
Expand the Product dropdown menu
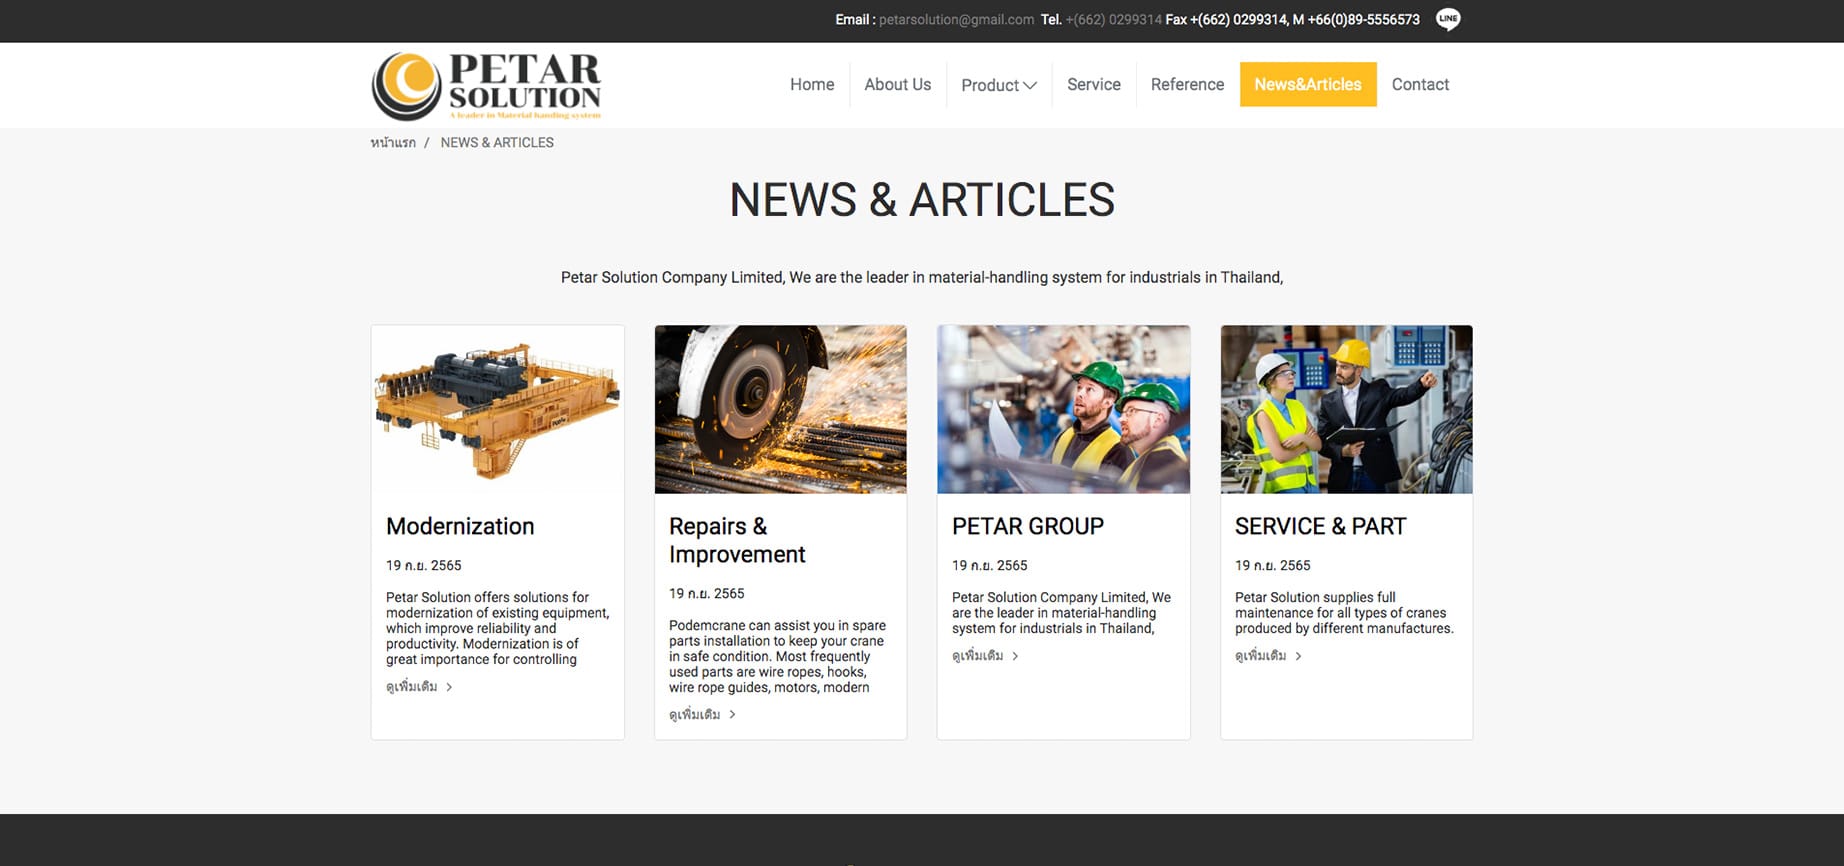pos(998,85)
